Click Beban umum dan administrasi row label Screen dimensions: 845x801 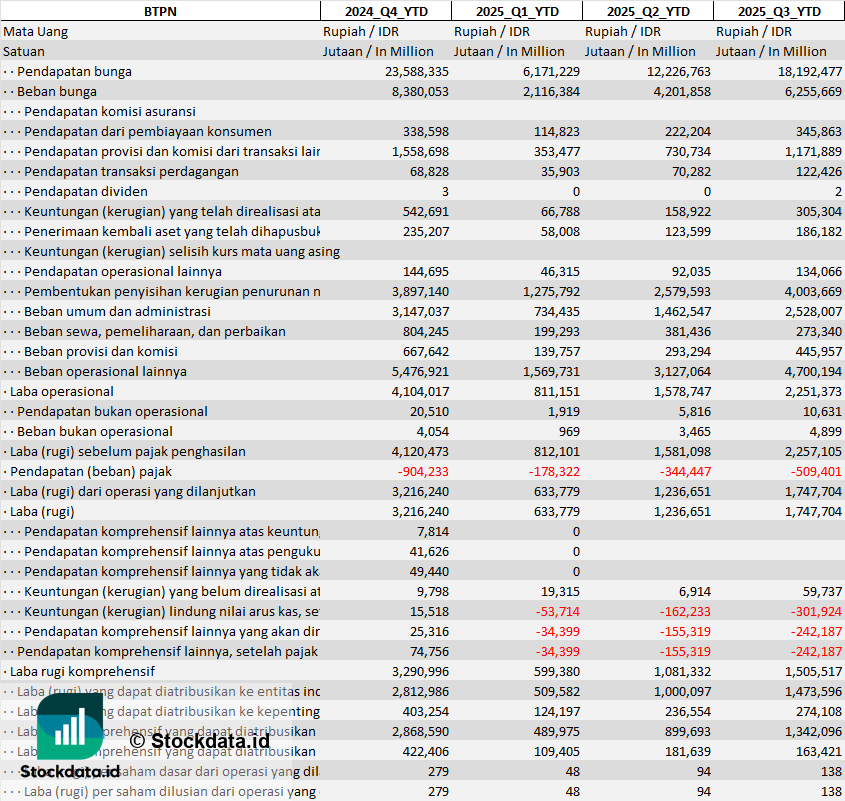coord(117,311)
